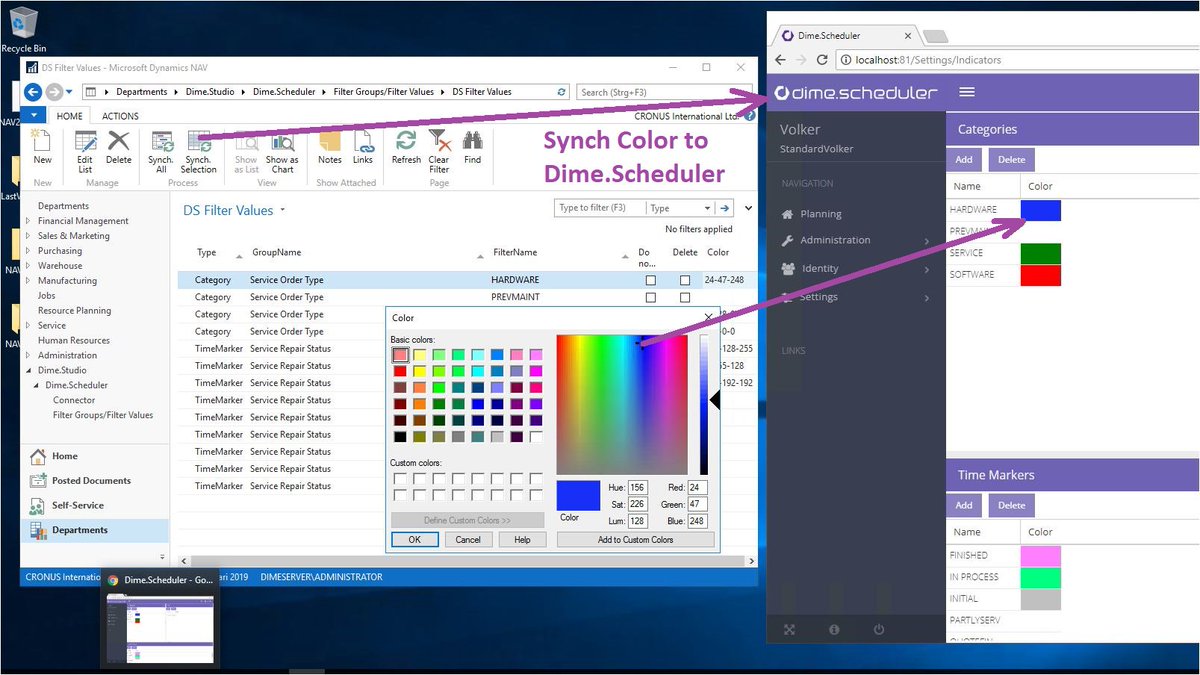Select the red basic color swatch

coord(400,371)
